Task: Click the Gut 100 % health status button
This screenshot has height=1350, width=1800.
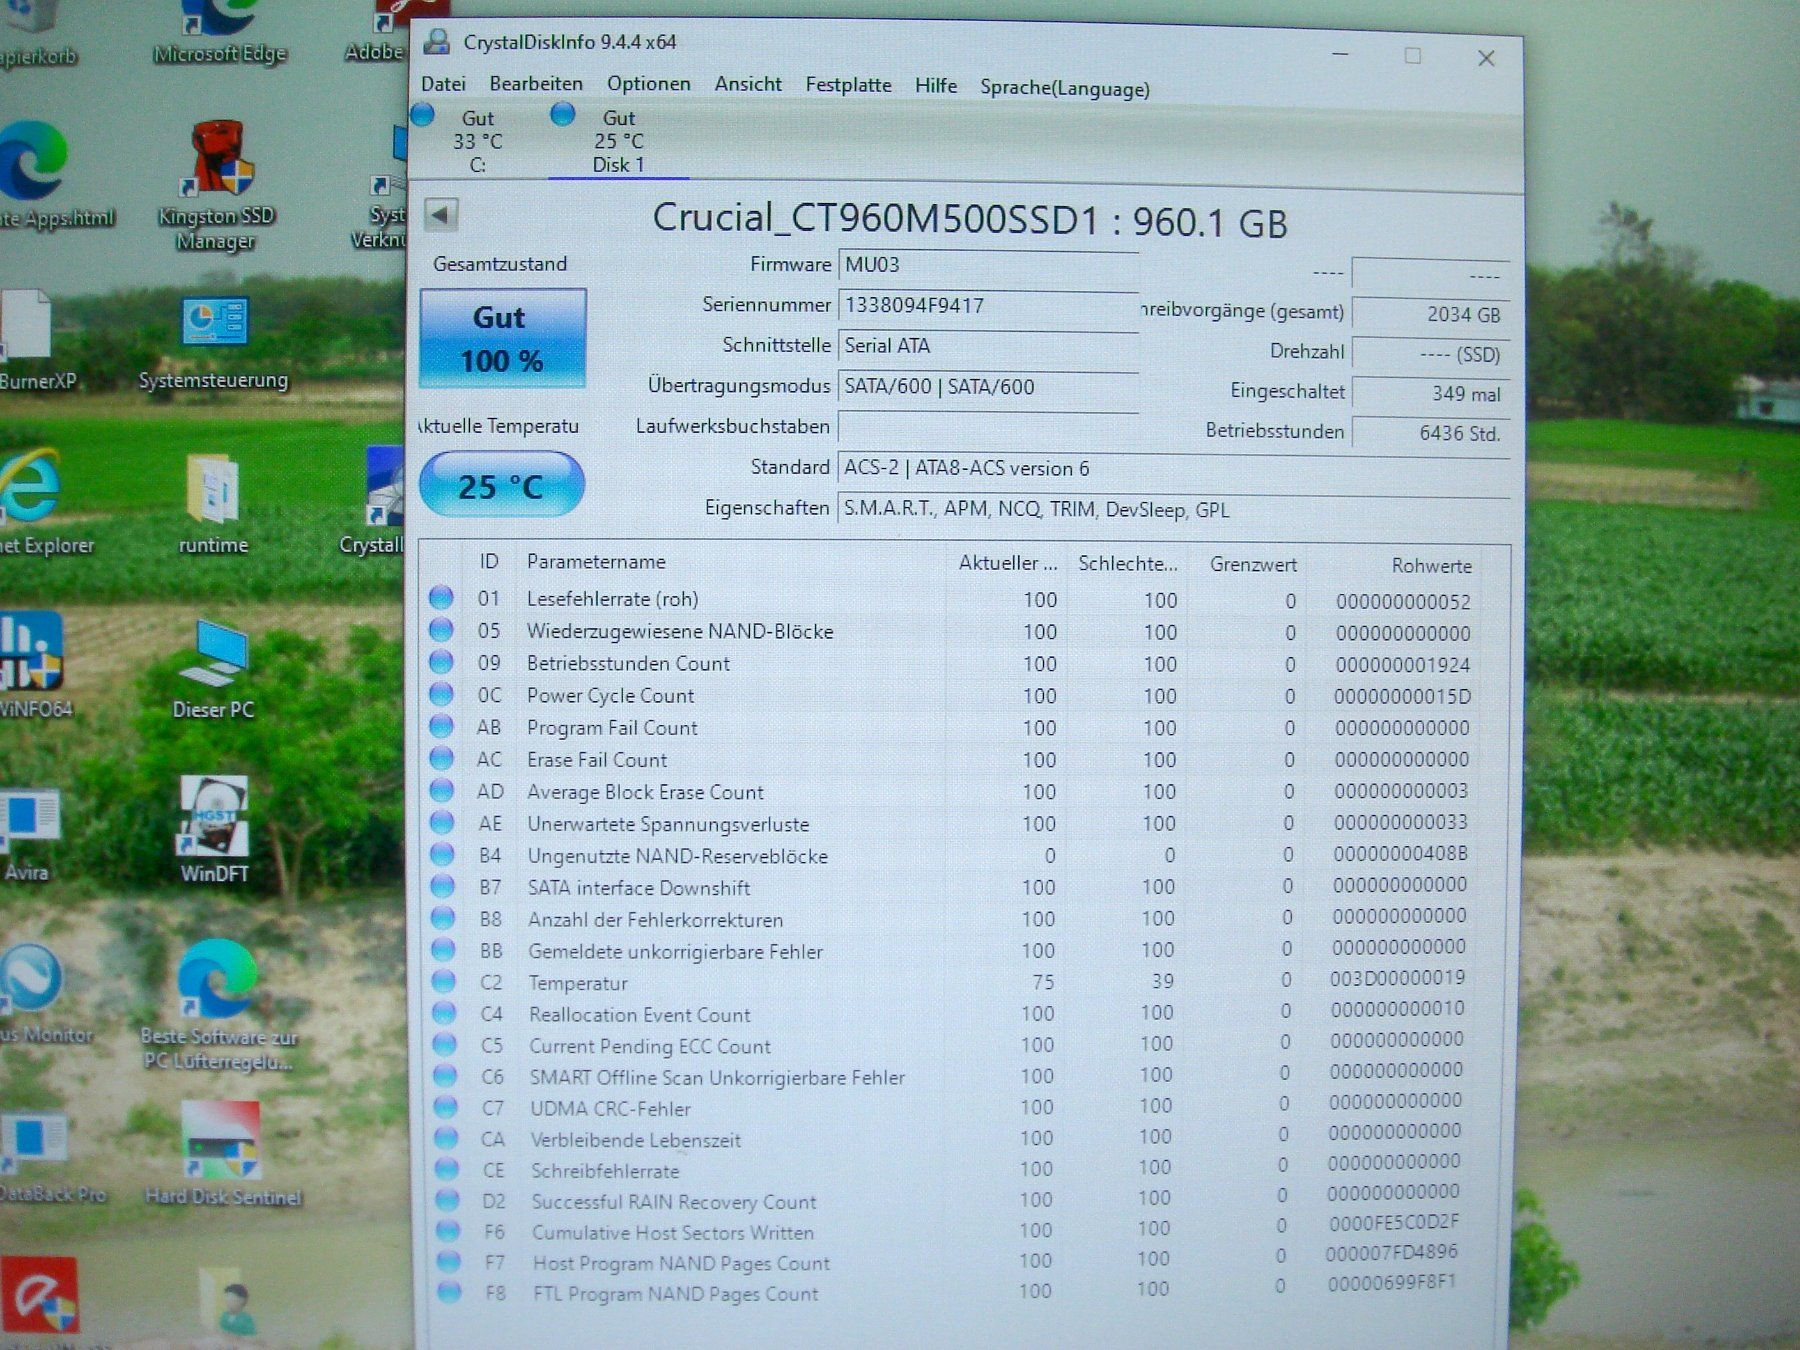Action: pos(502,338)
